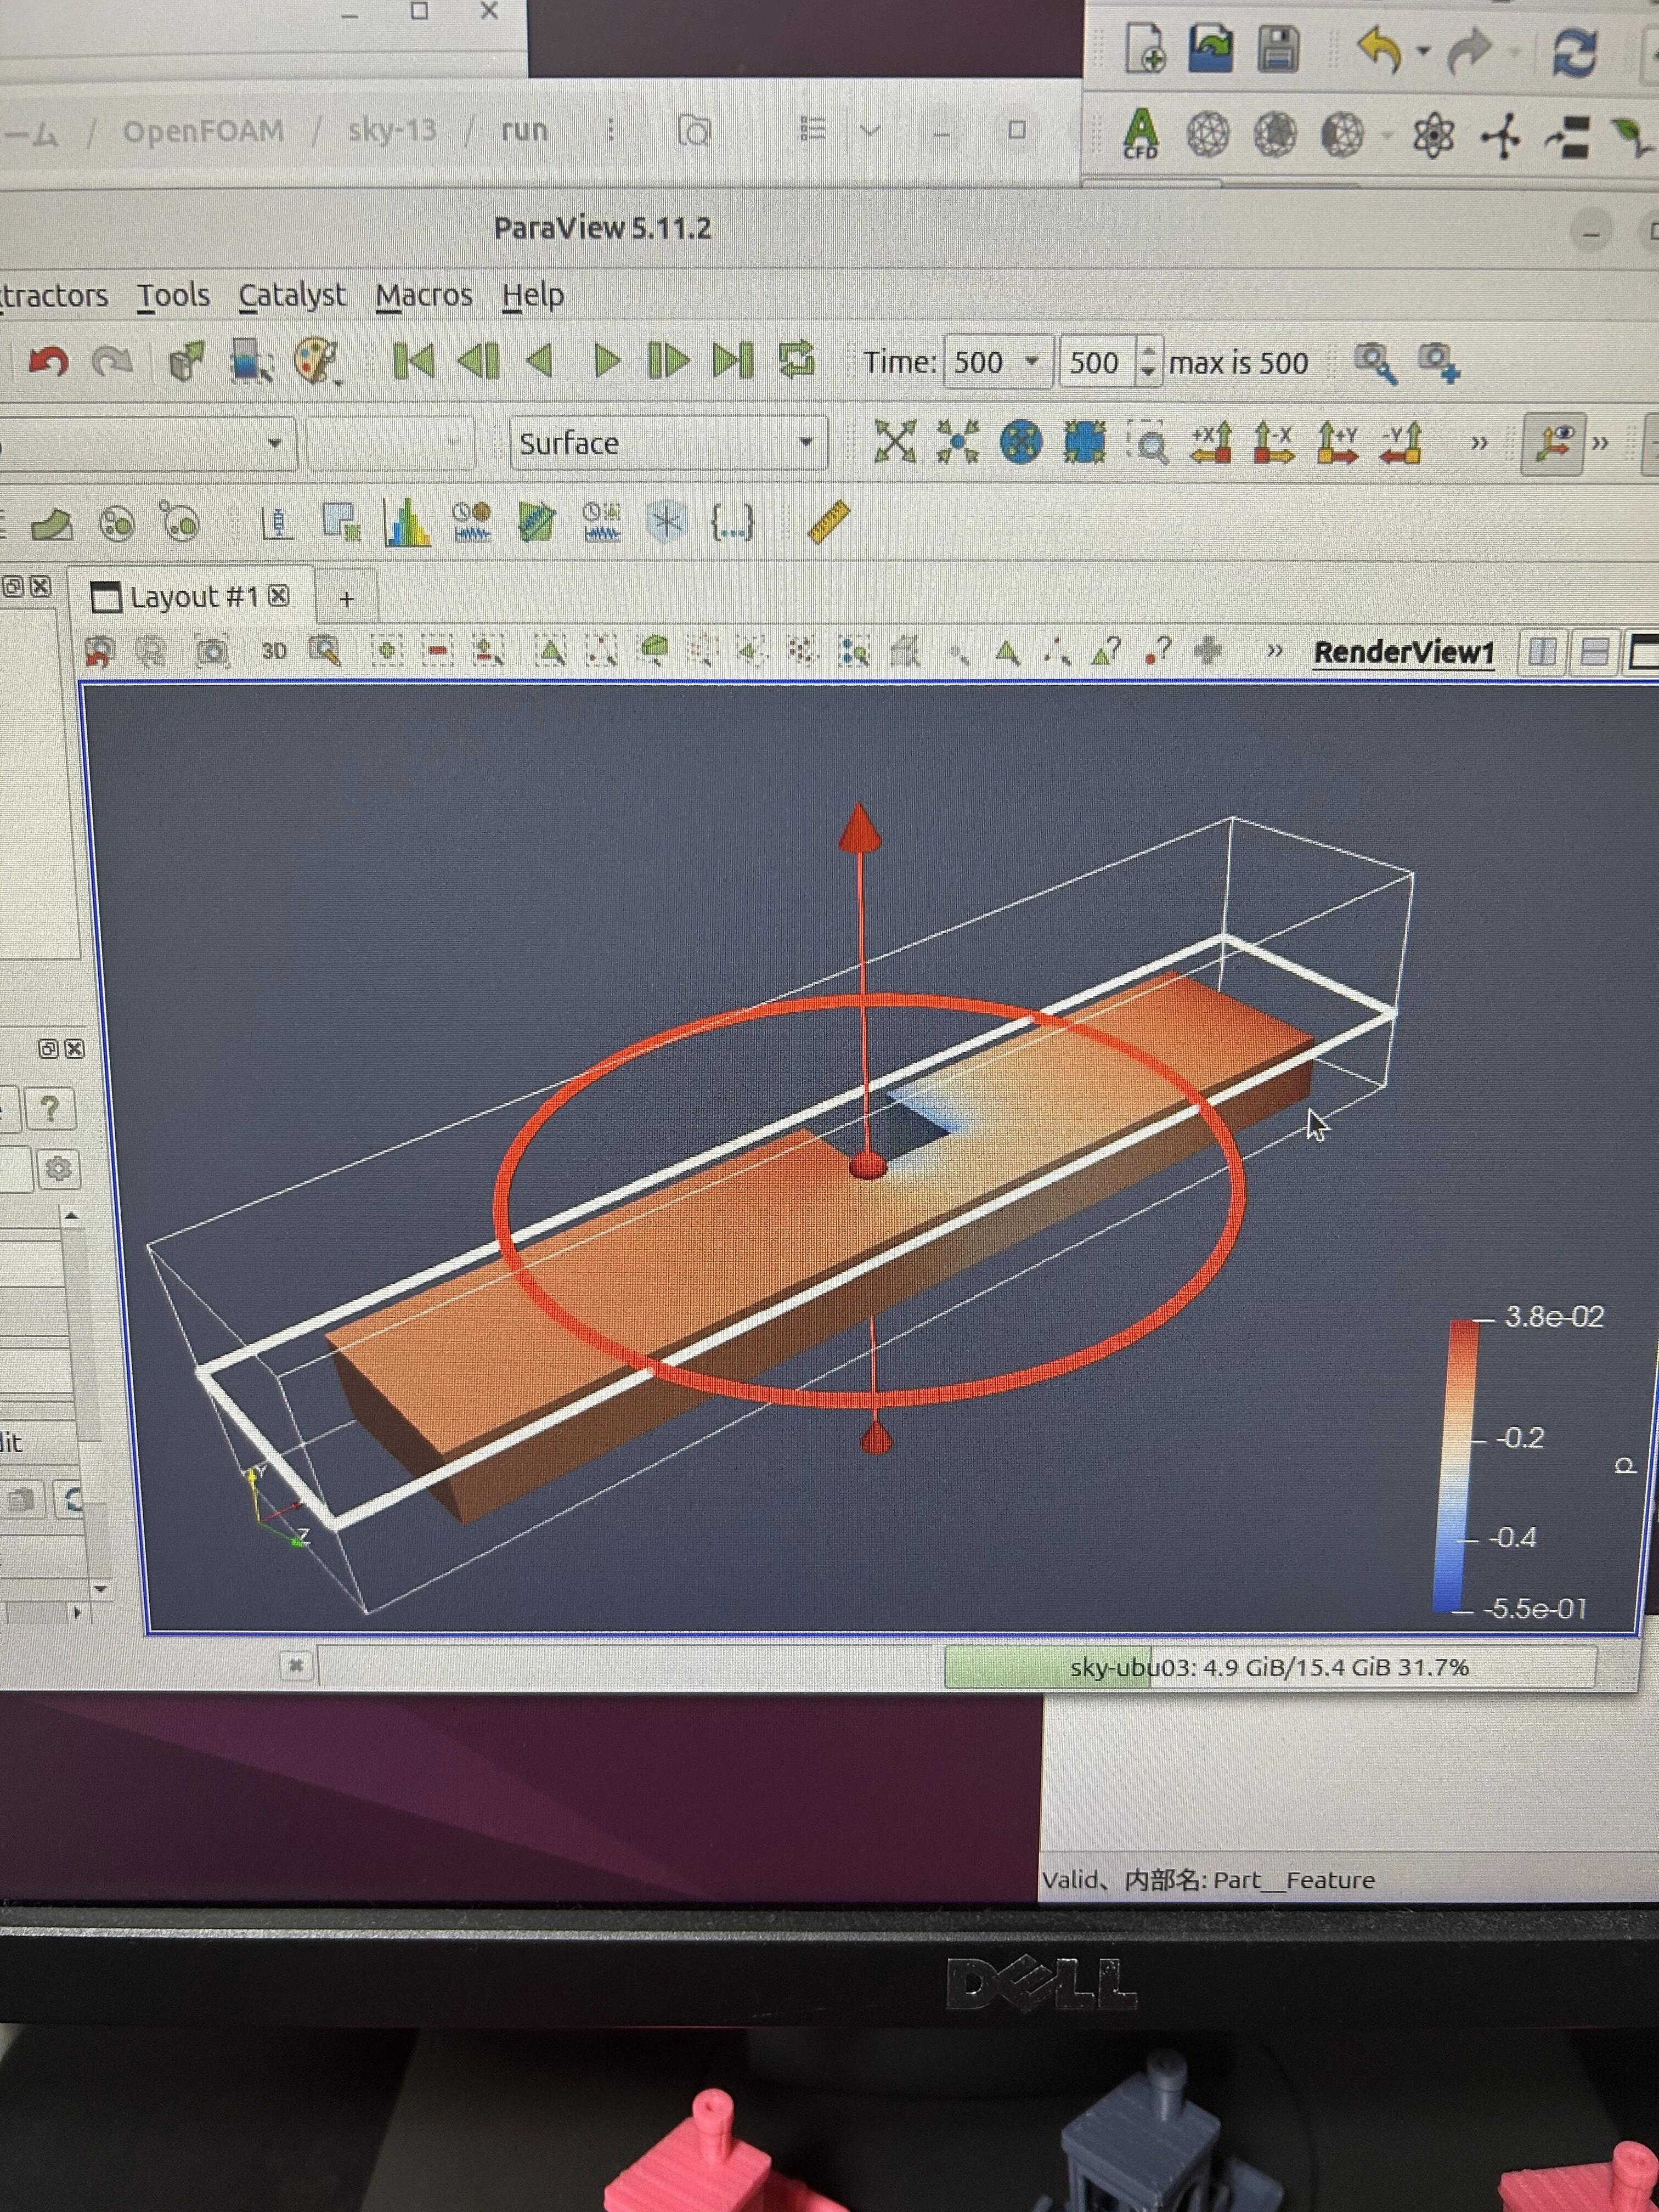Jump to the first time frame

click(413, 361)
